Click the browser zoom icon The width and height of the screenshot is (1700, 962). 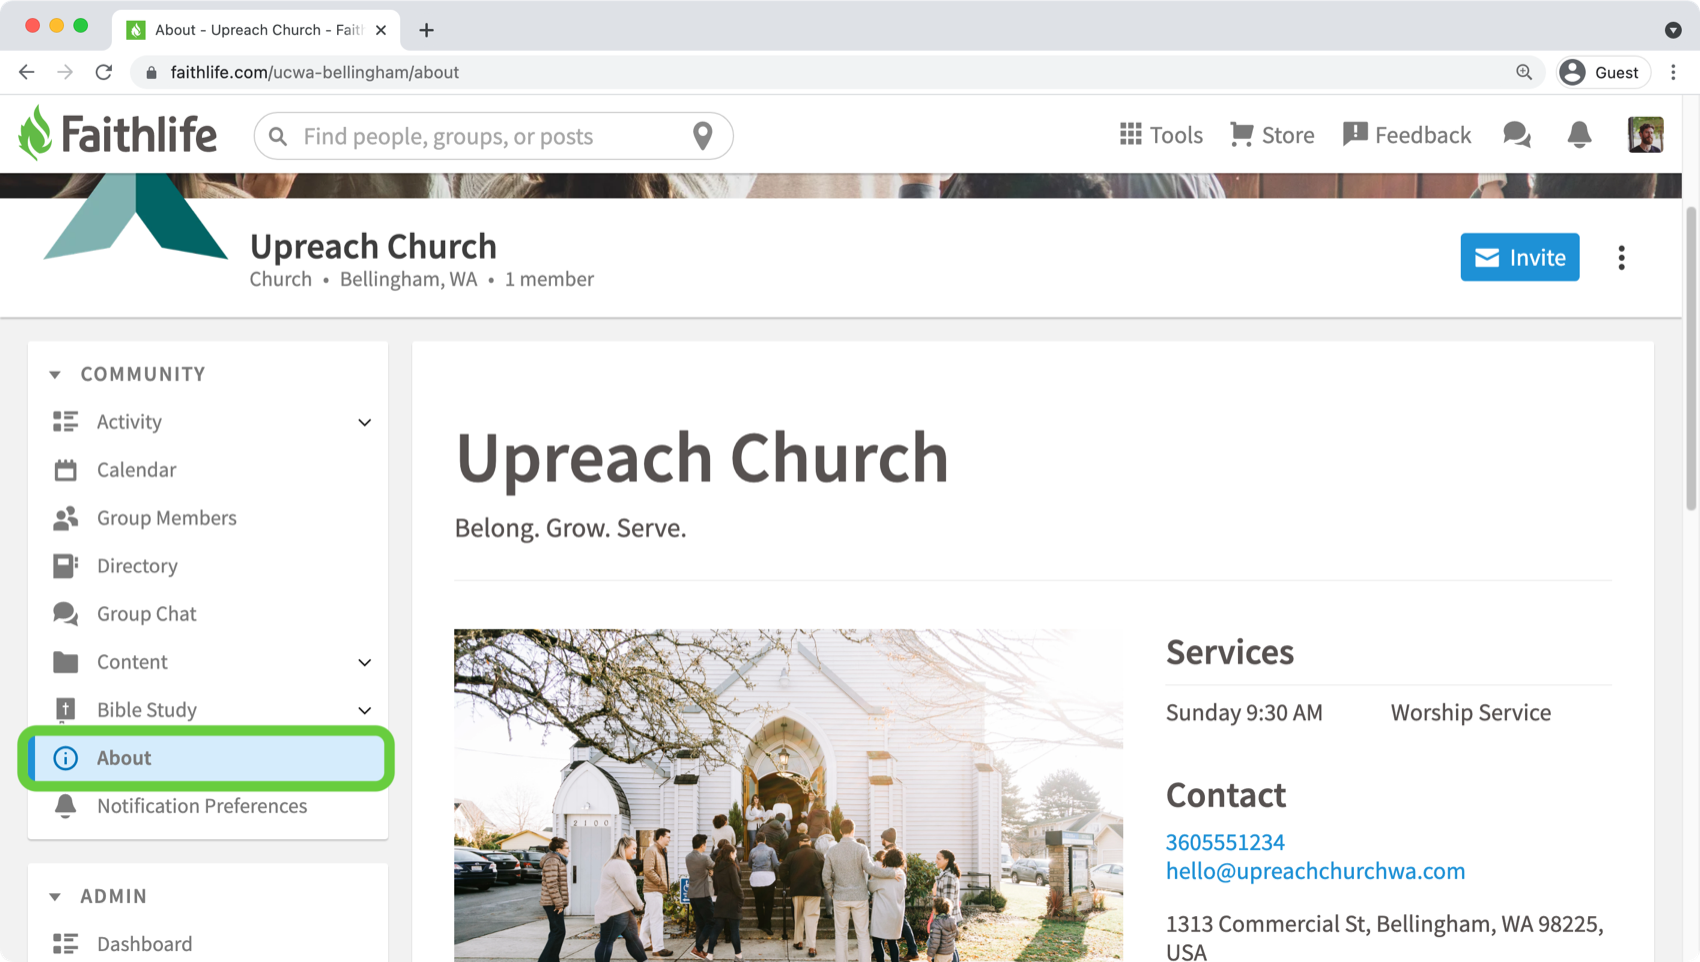pyautogui.click(x=1524, y=72)
